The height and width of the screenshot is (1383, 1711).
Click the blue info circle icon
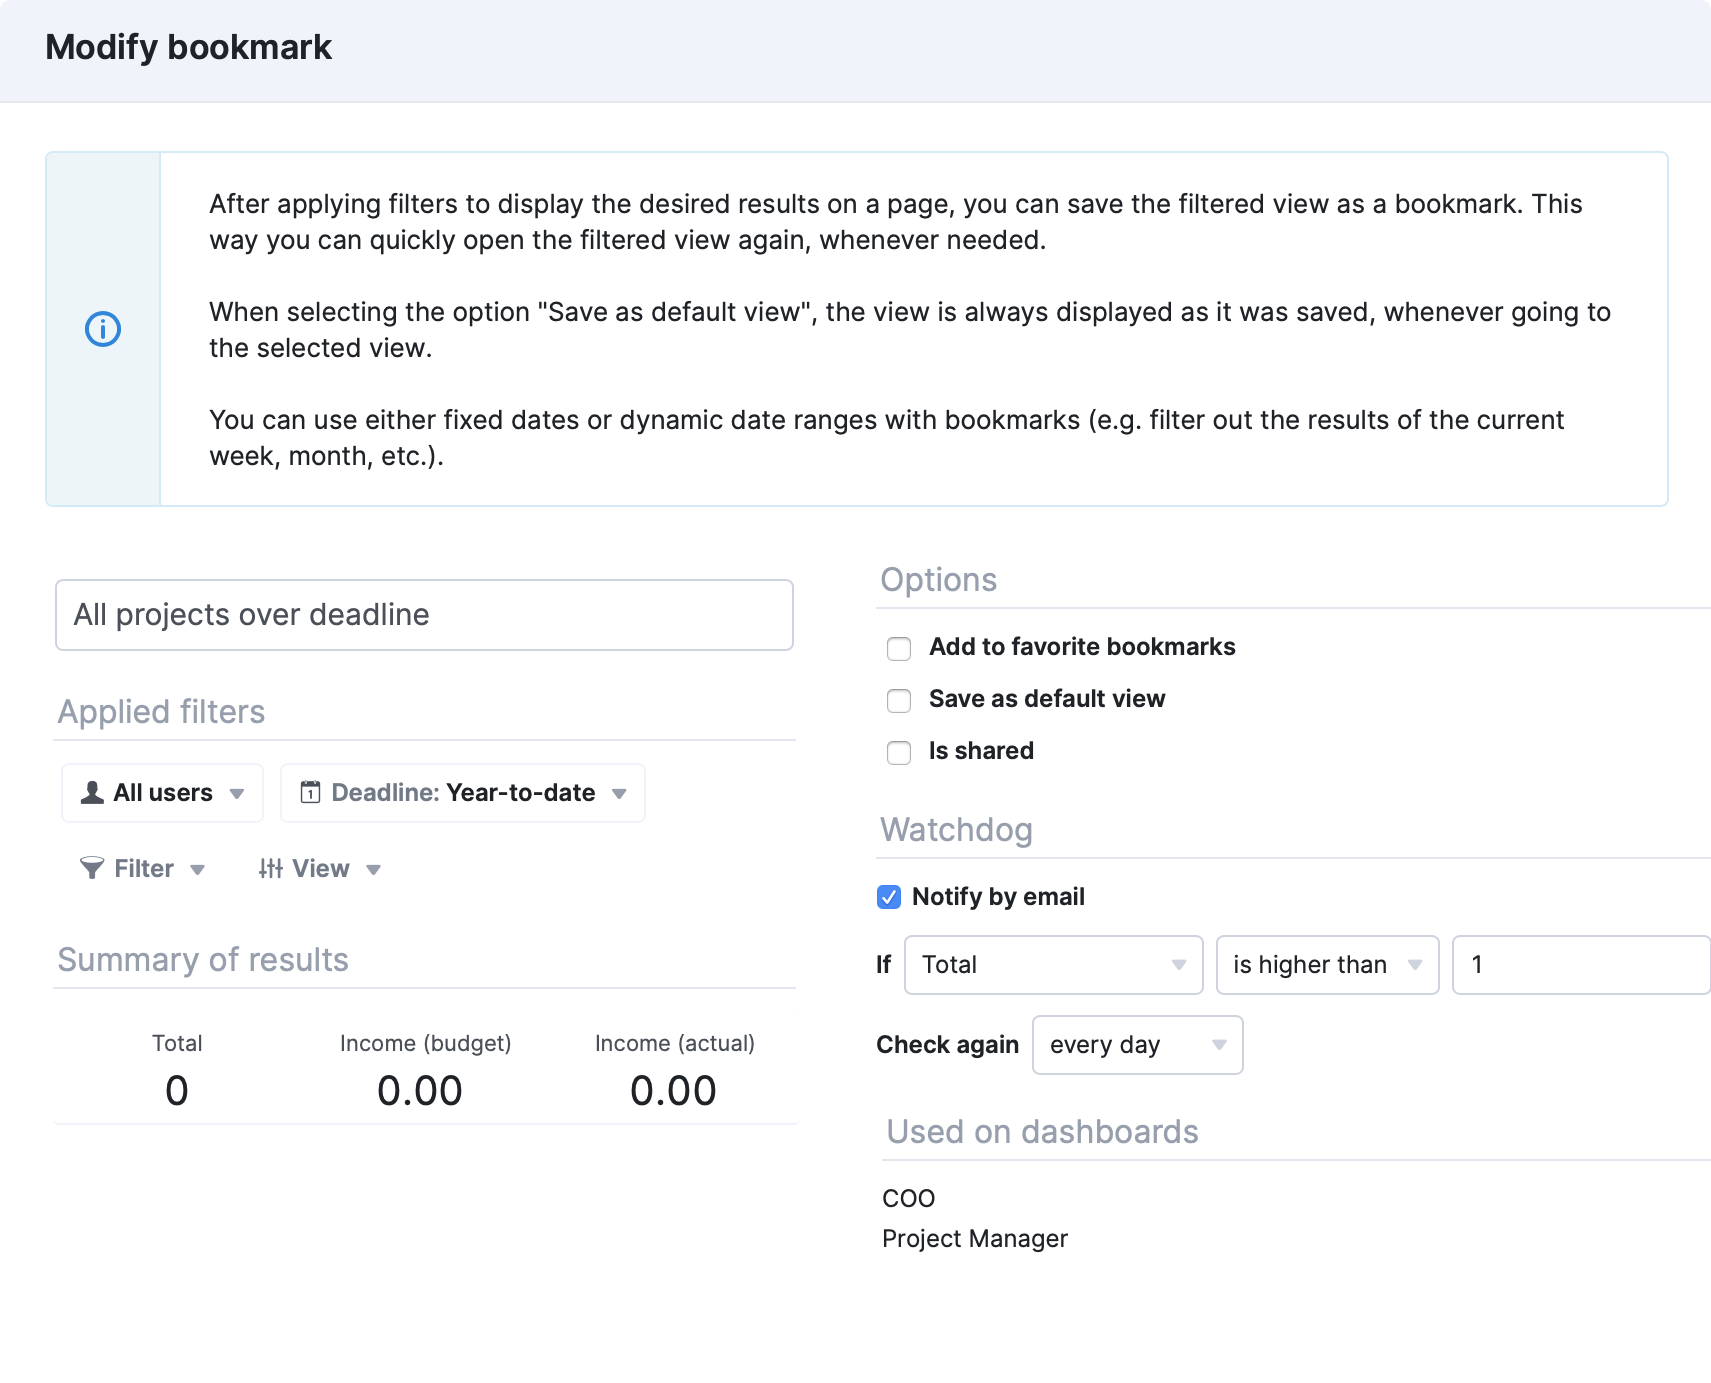(x=103, y=329)
